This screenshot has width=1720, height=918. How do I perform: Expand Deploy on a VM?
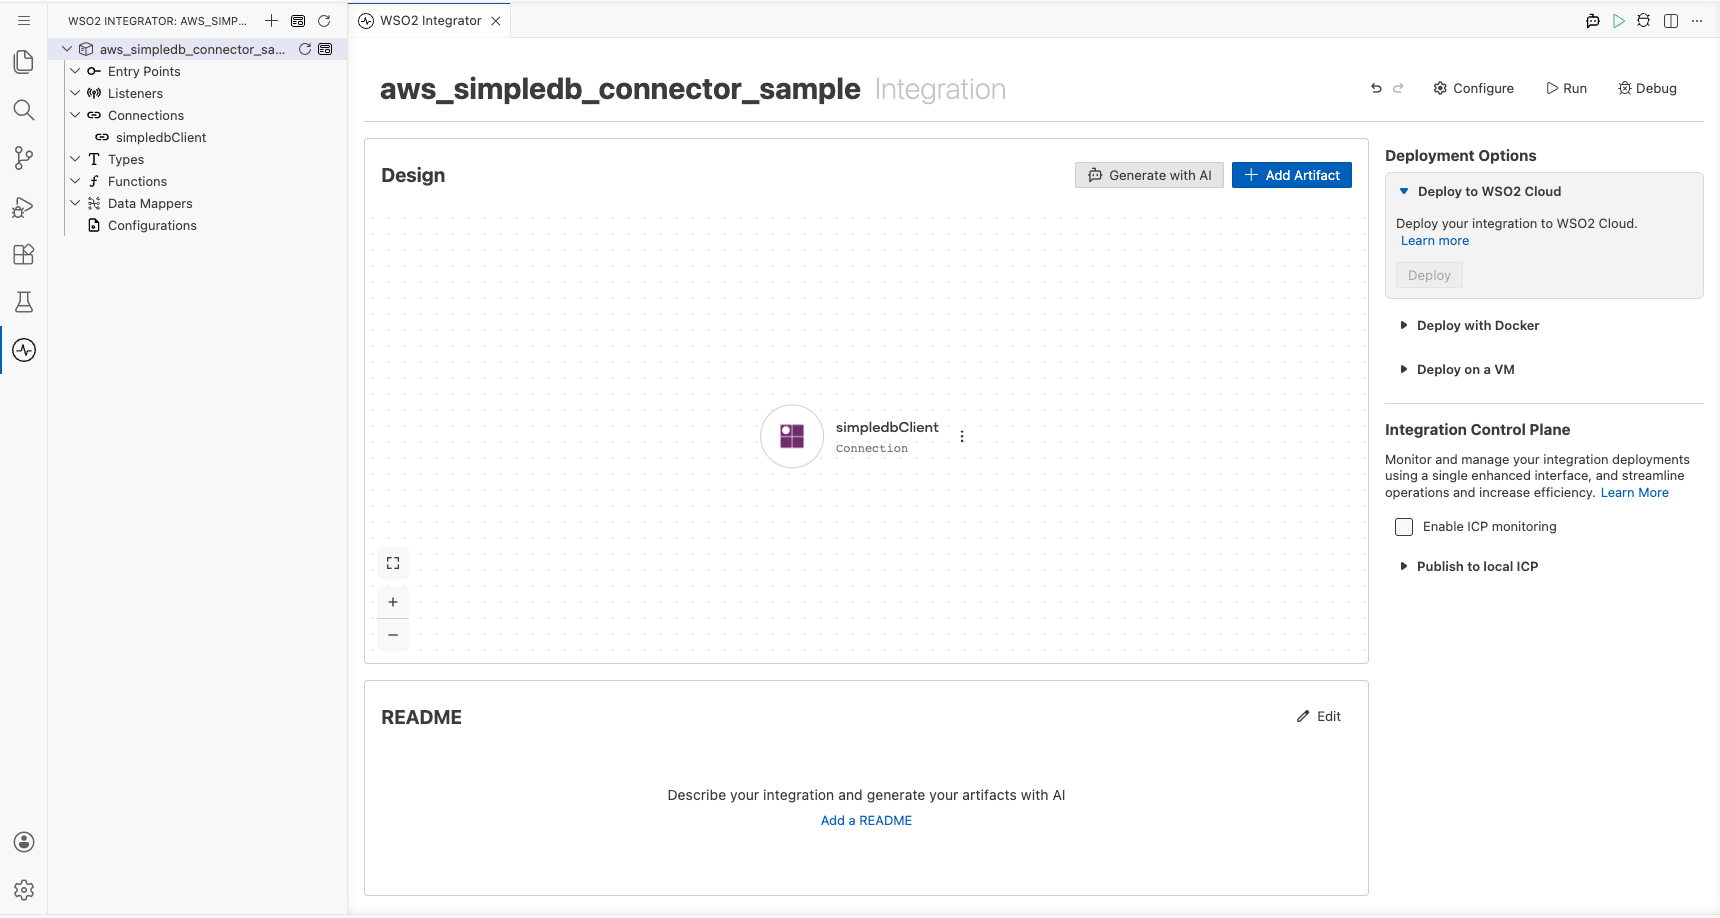click(x=1404, y=369)
